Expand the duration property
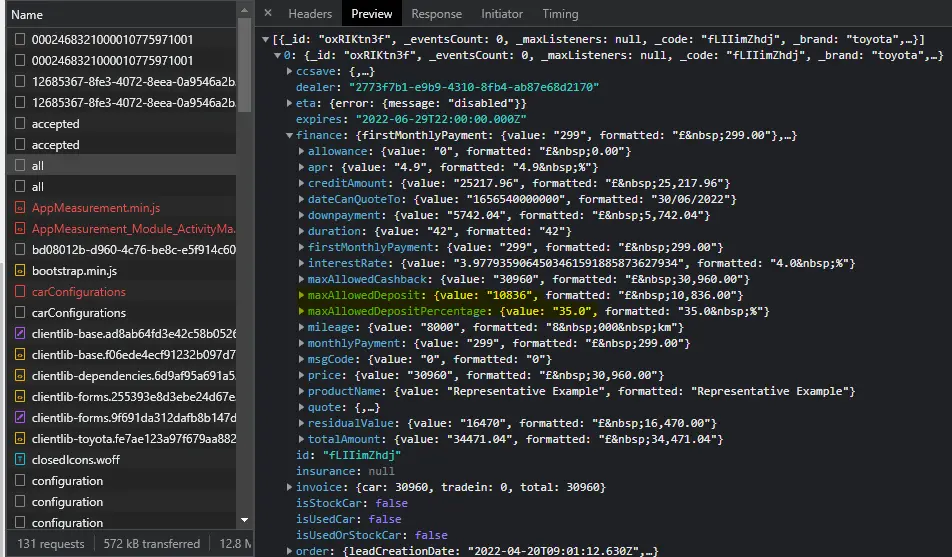 301,231
